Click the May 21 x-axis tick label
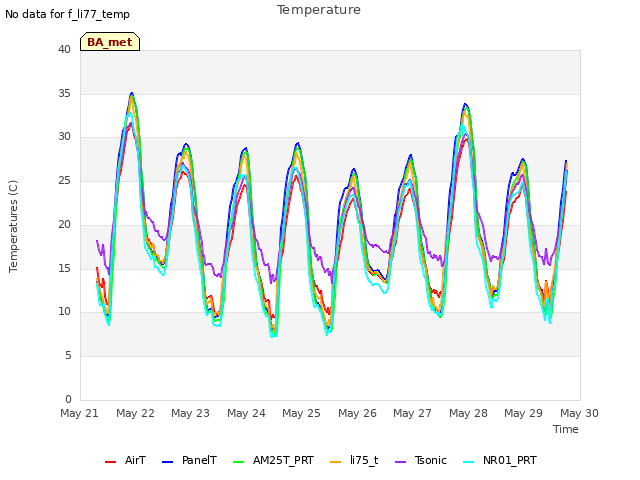The image size is (640, 480). pos(79,413)
